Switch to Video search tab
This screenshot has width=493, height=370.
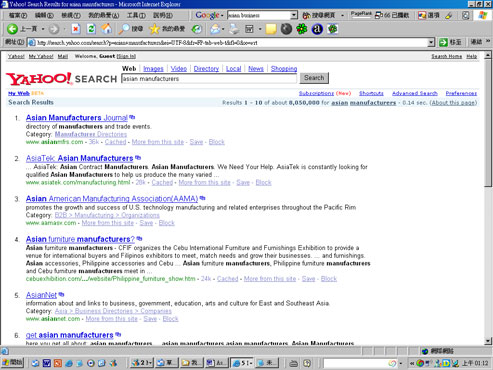(x=179, y=69)
